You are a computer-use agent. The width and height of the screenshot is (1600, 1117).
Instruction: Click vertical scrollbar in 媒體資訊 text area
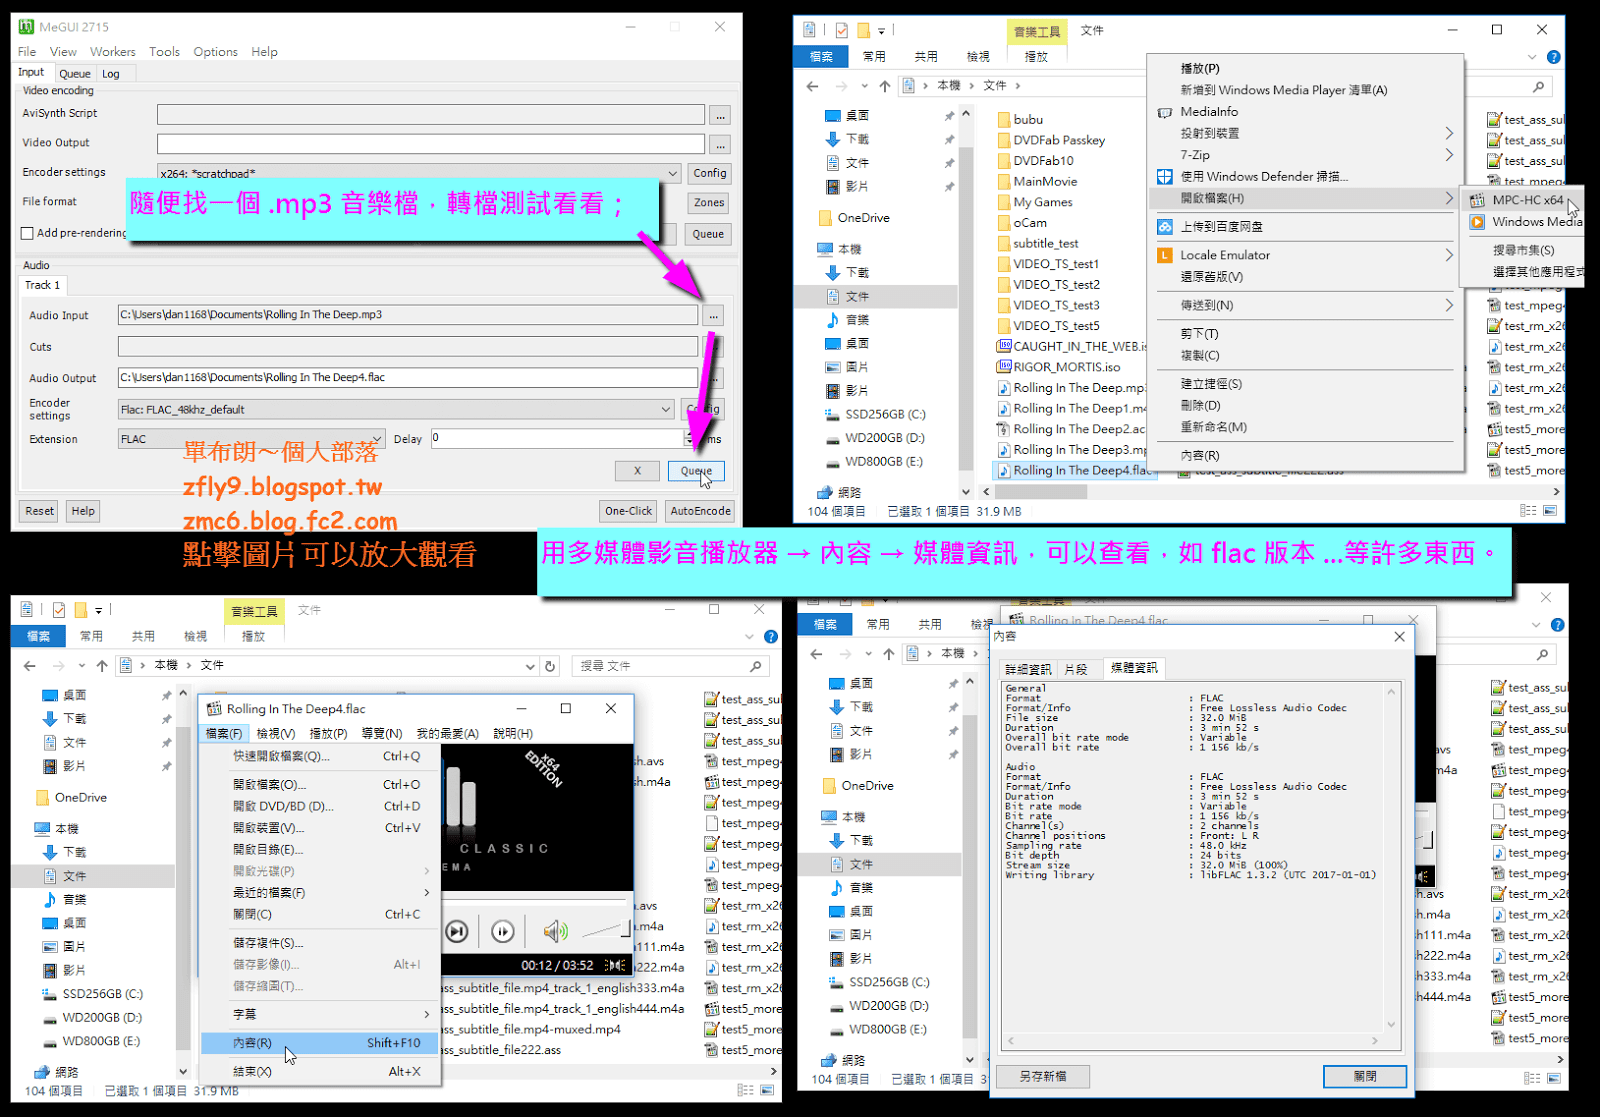click(x=1391, y=857)
